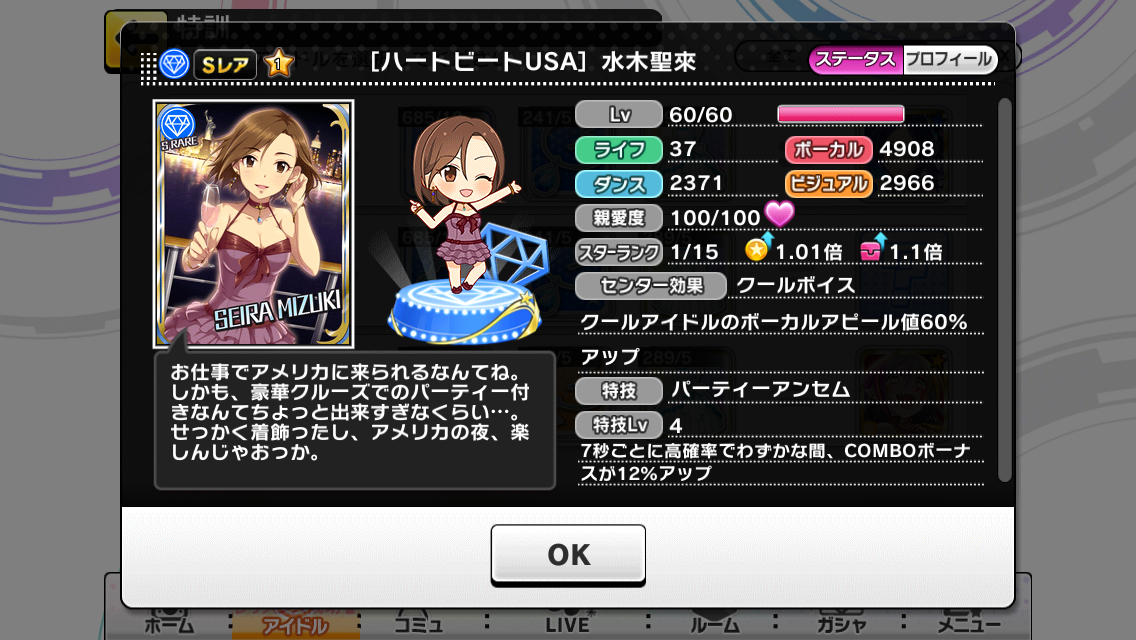This screenshot has height=640, width=1136.
Task: Click the OK button
Action: (x=568, y=554)
